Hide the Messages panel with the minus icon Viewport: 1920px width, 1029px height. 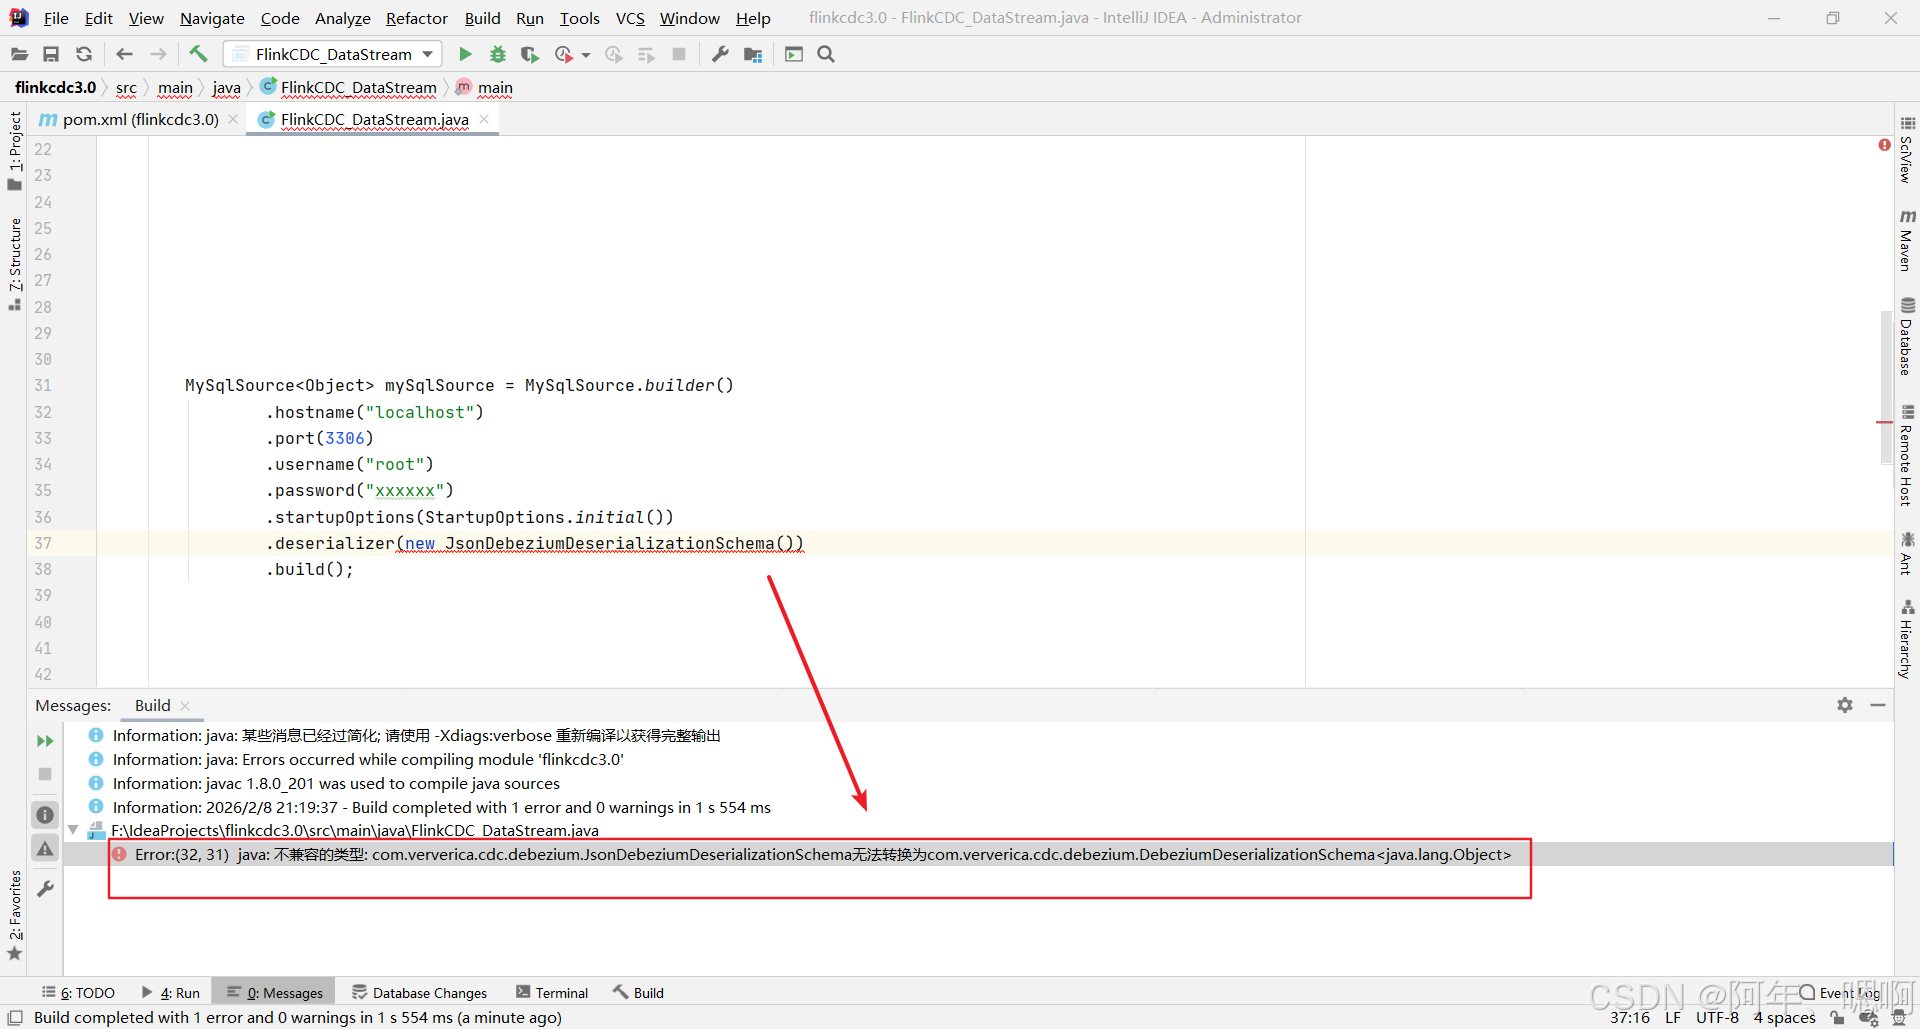1878,705
